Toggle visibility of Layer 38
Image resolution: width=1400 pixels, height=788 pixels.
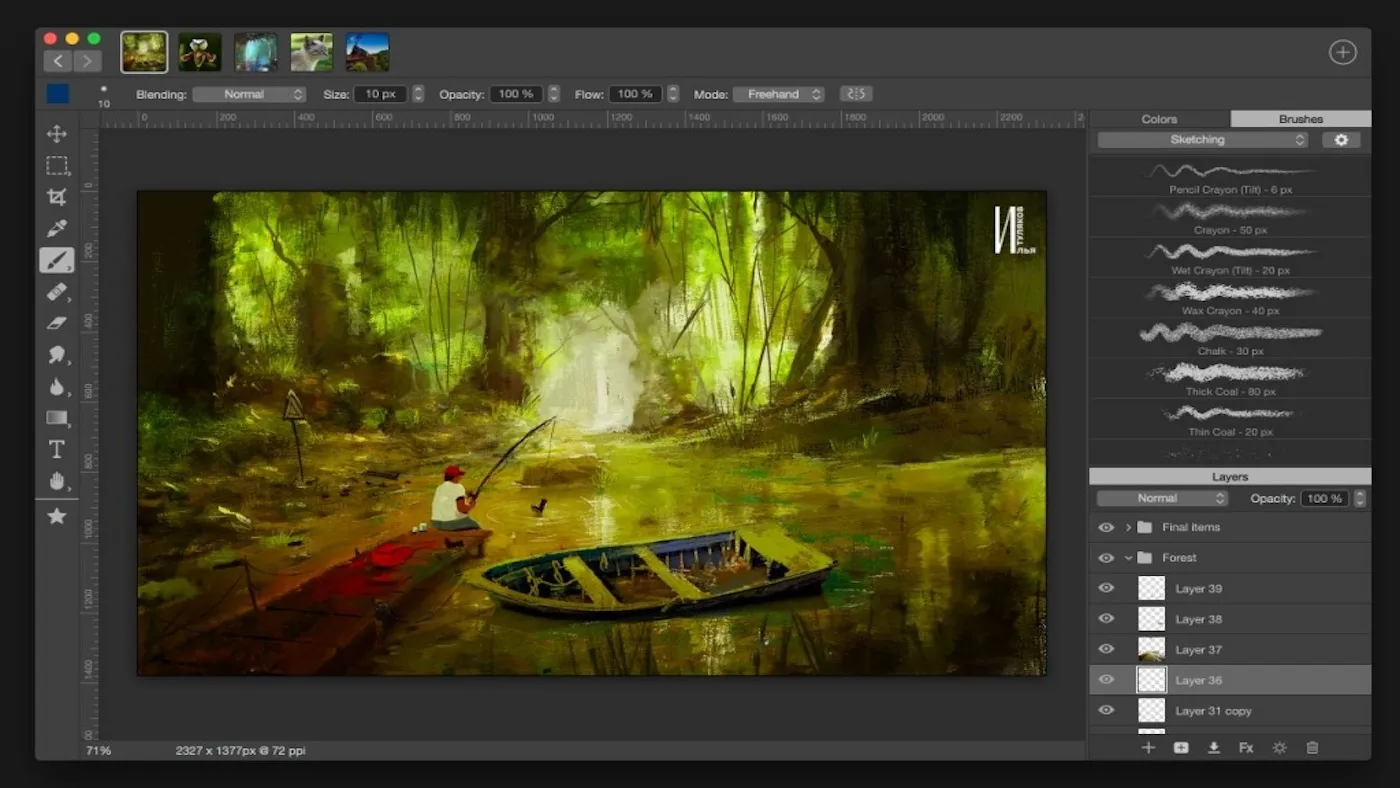click(1106, 618)
